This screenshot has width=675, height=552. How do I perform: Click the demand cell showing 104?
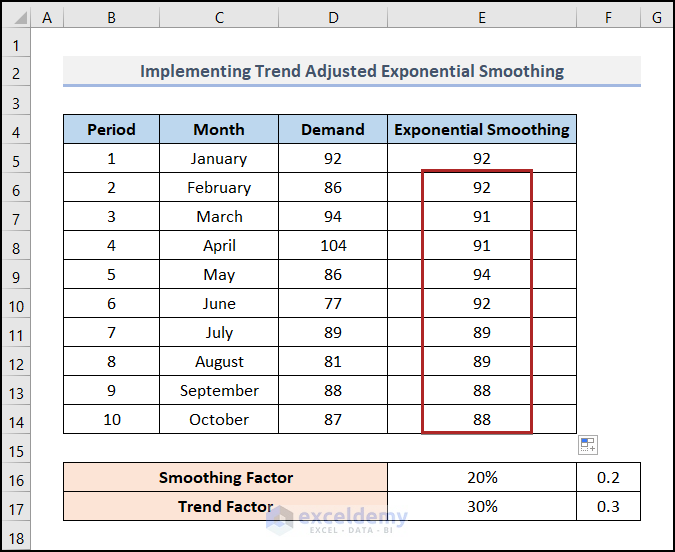[333, 246]
